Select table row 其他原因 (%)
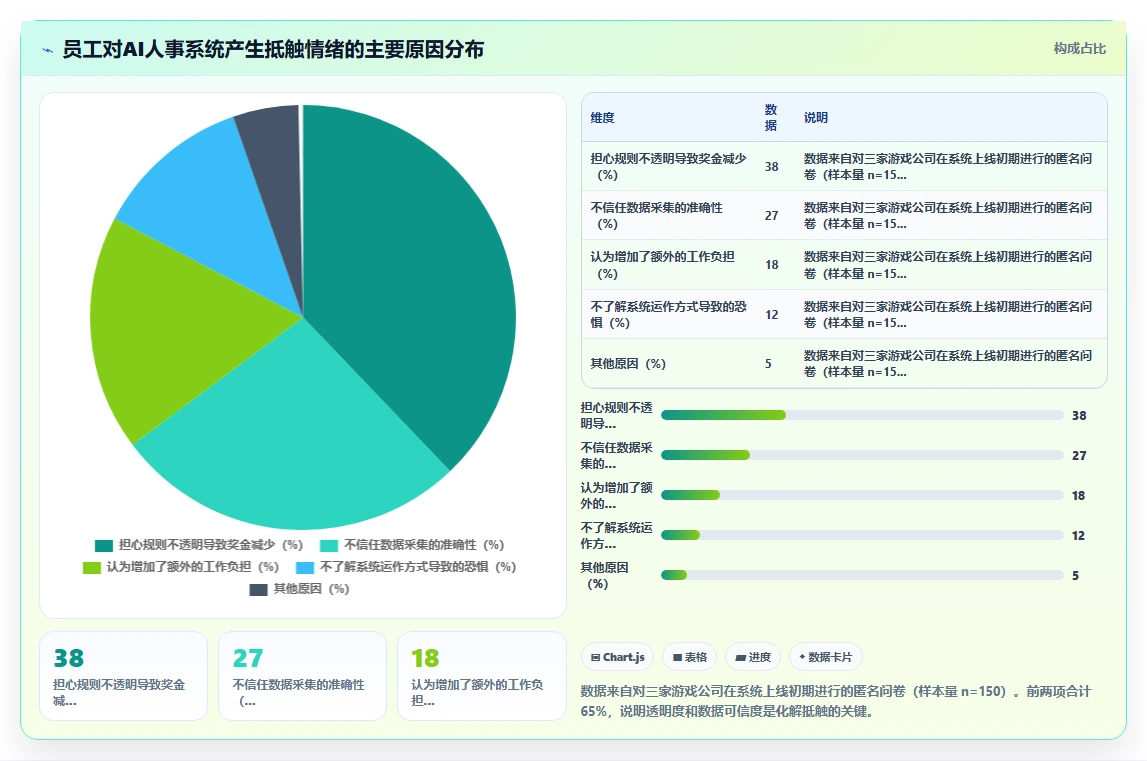Viewport: 1147px width, 761px height. point(844,363)
